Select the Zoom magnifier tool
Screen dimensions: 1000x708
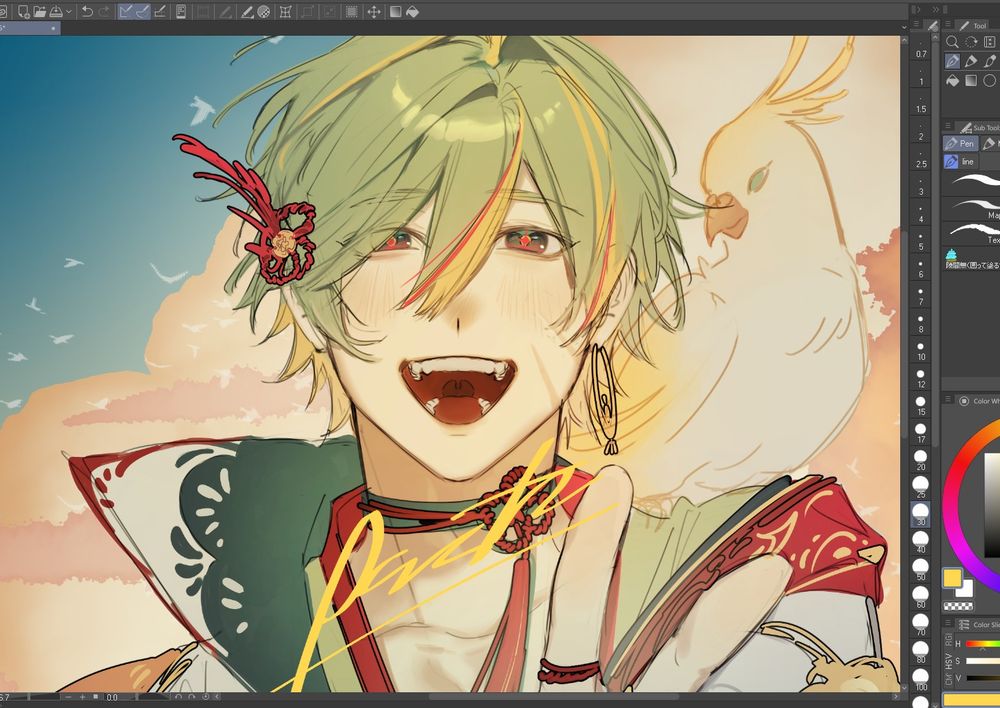pos(952,42)
